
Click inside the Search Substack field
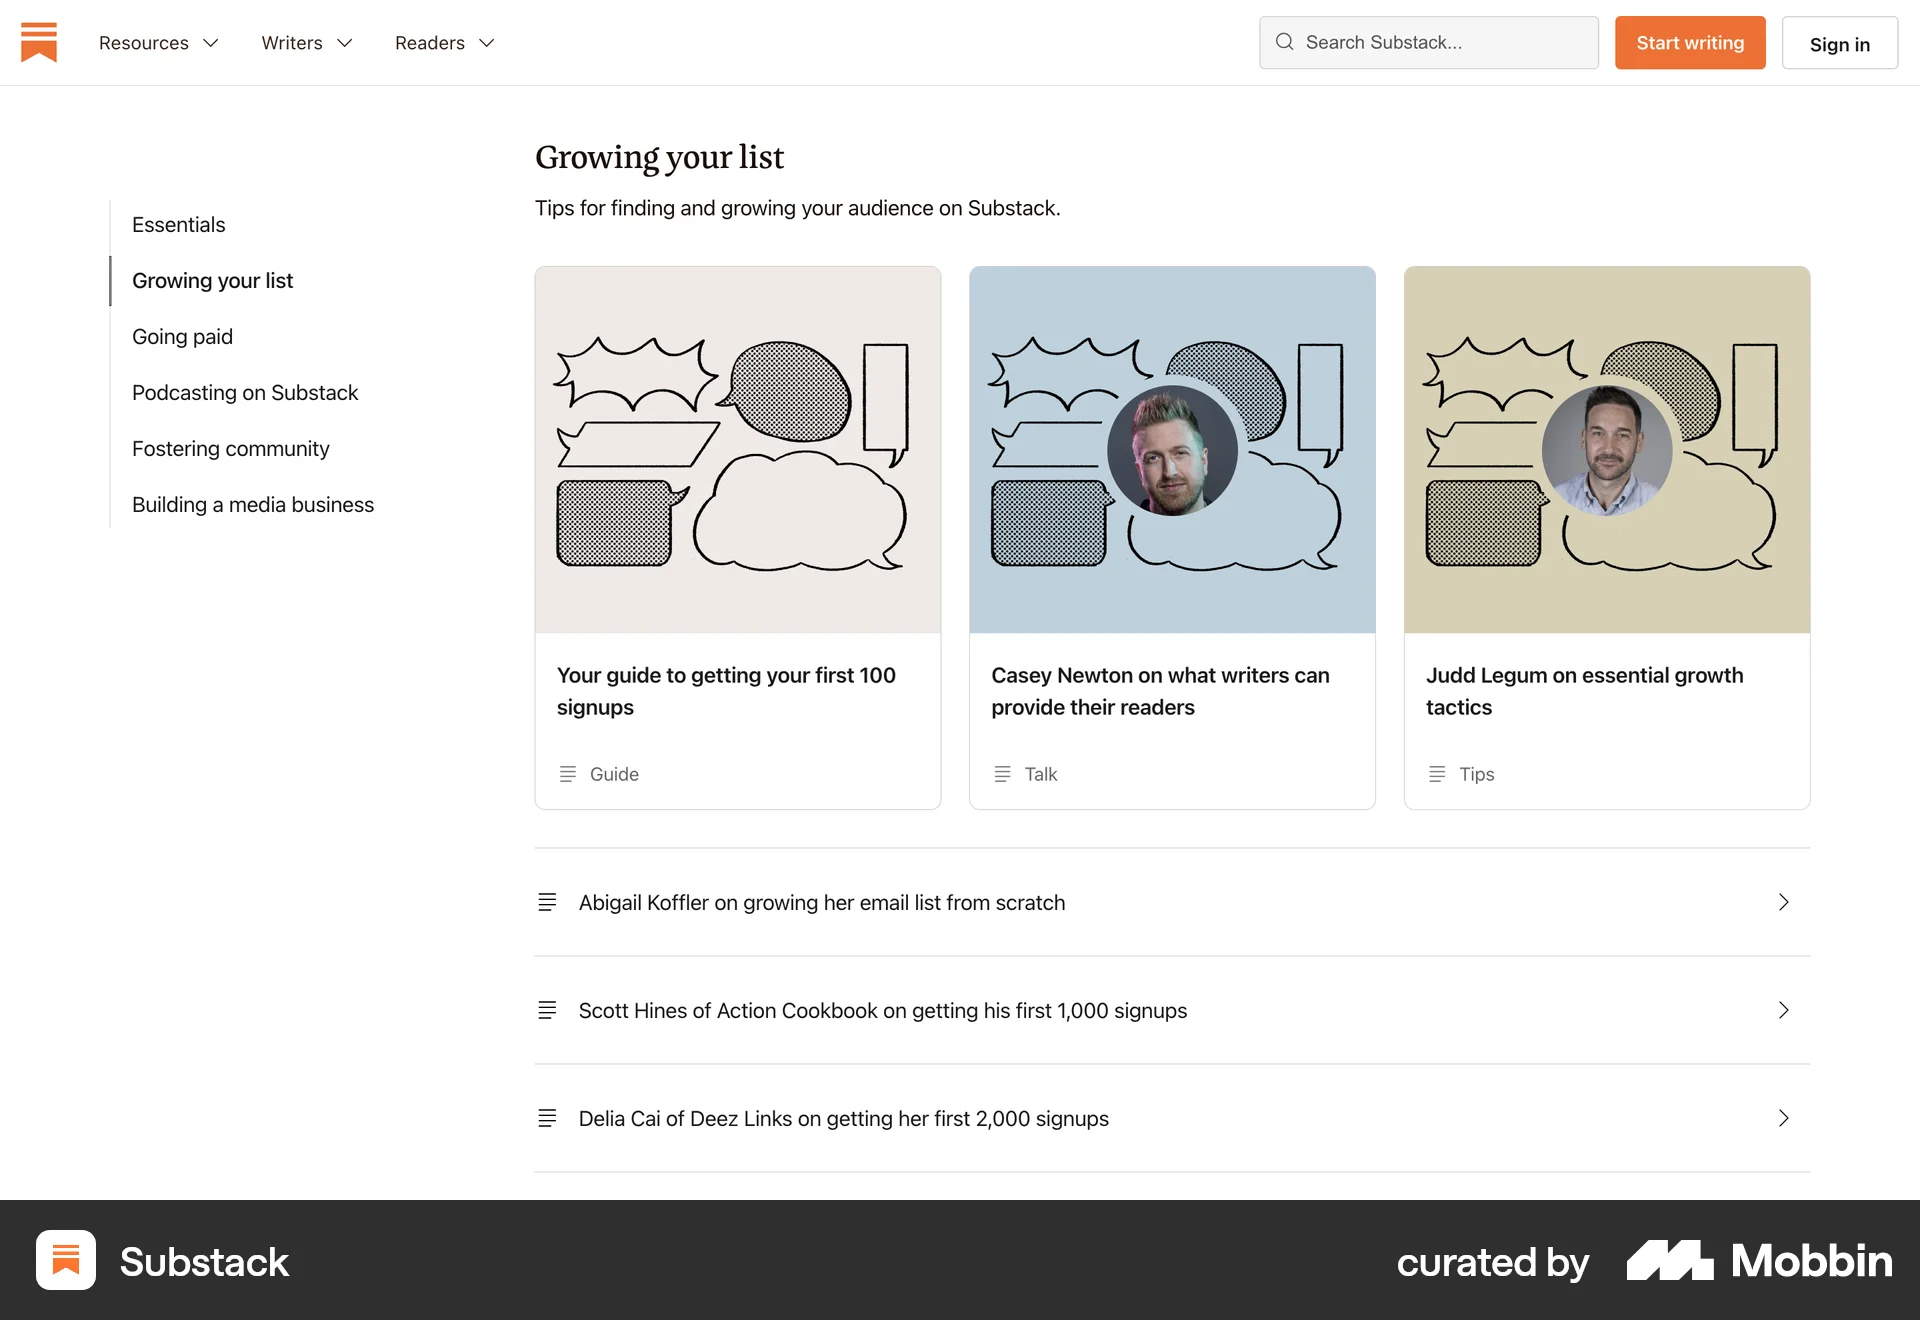tap(1430, 42)
